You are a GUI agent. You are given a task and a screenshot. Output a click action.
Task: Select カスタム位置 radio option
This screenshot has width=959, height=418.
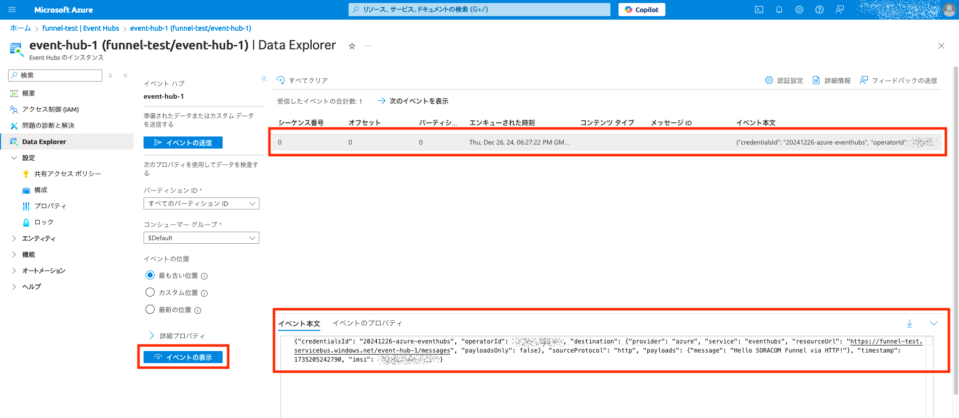pos(150,293)
